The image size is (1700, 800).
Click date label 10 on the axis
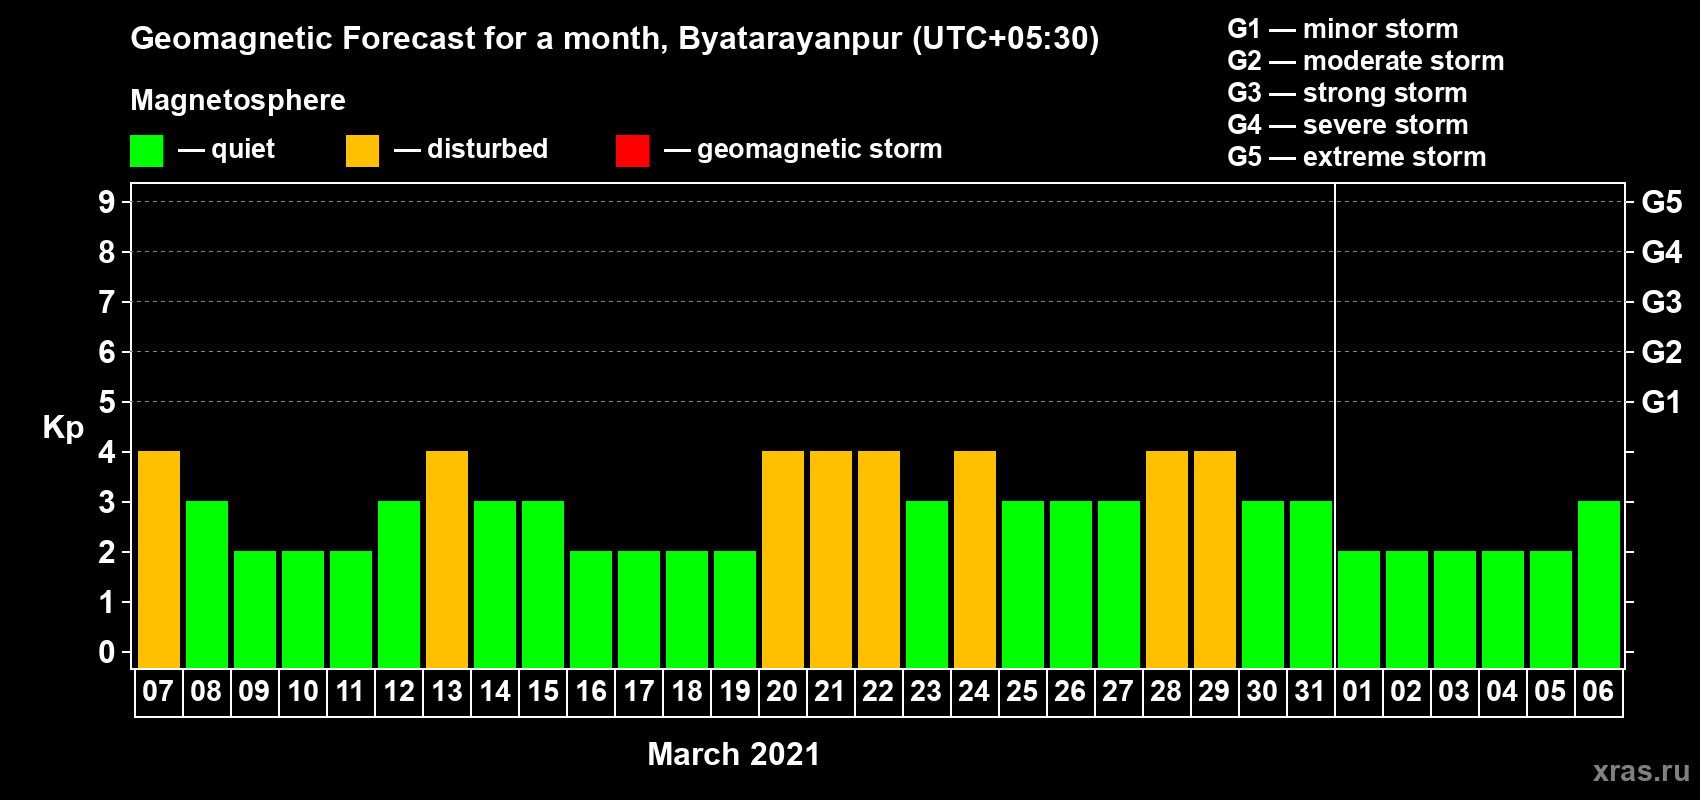click(302, 692)
